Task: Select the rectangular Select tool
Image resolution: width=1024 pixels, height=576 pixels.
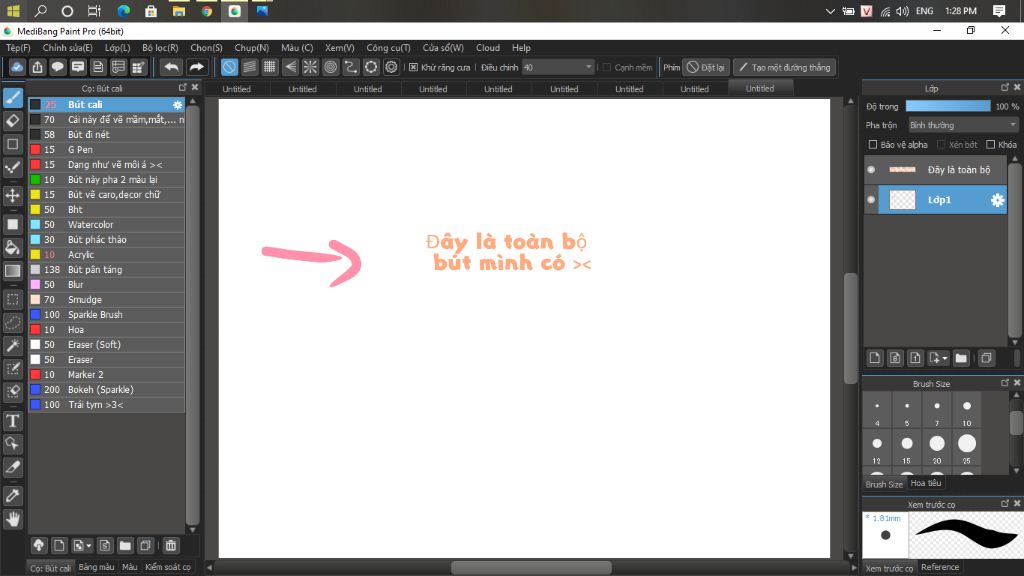Action: (12, 300)
